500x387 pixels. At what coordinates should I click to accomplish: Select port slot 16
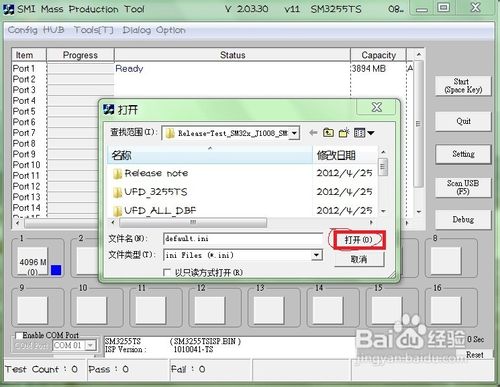[x=446, y=310]
